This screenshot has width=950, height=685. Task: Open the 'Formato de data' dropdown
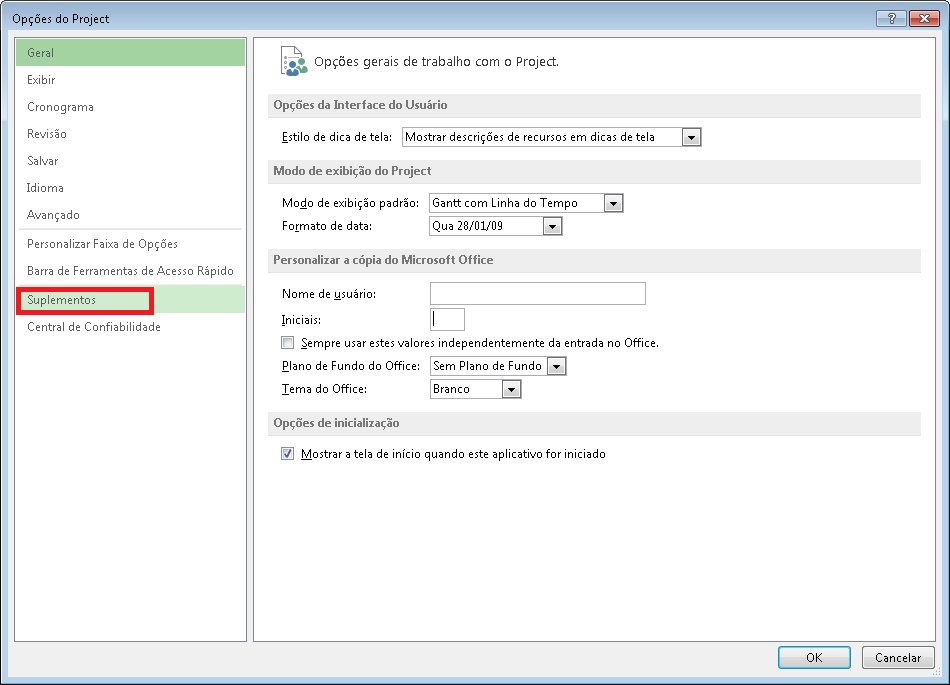[552, 226]
